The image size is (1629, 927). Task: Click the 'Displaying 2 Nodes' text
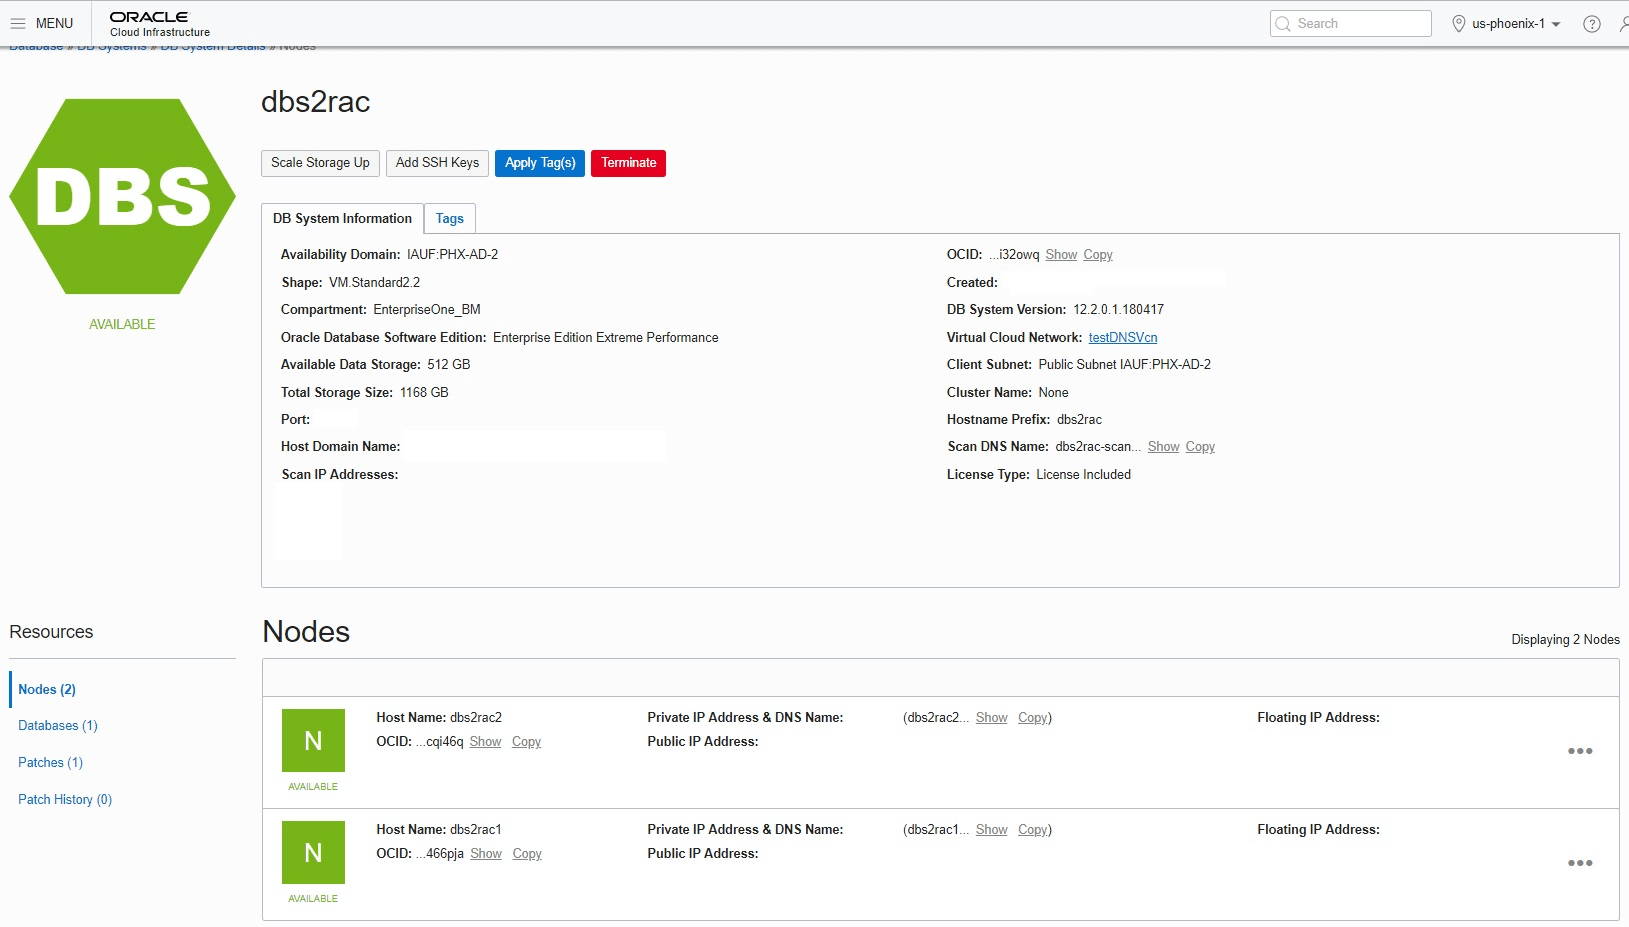click(x=1565, y=640)
